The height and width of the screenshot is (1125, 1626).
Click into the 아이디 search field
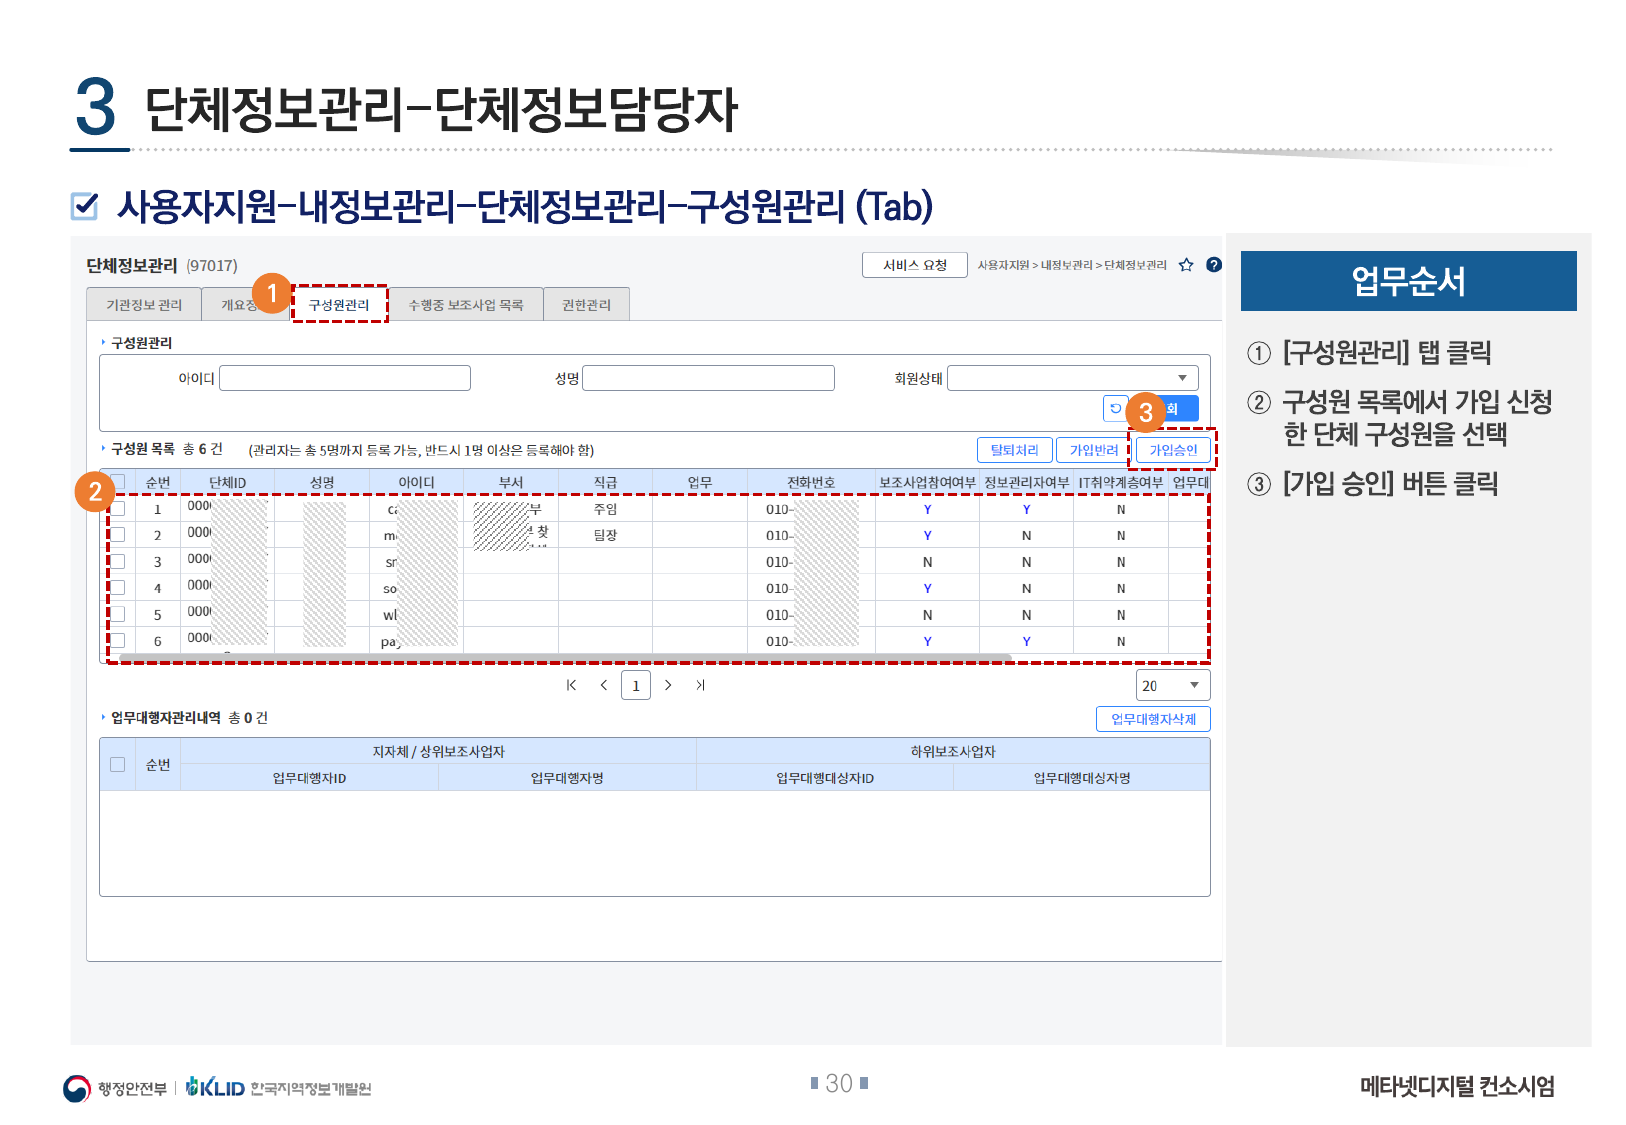pyautogui.click(x=344, y=378)
